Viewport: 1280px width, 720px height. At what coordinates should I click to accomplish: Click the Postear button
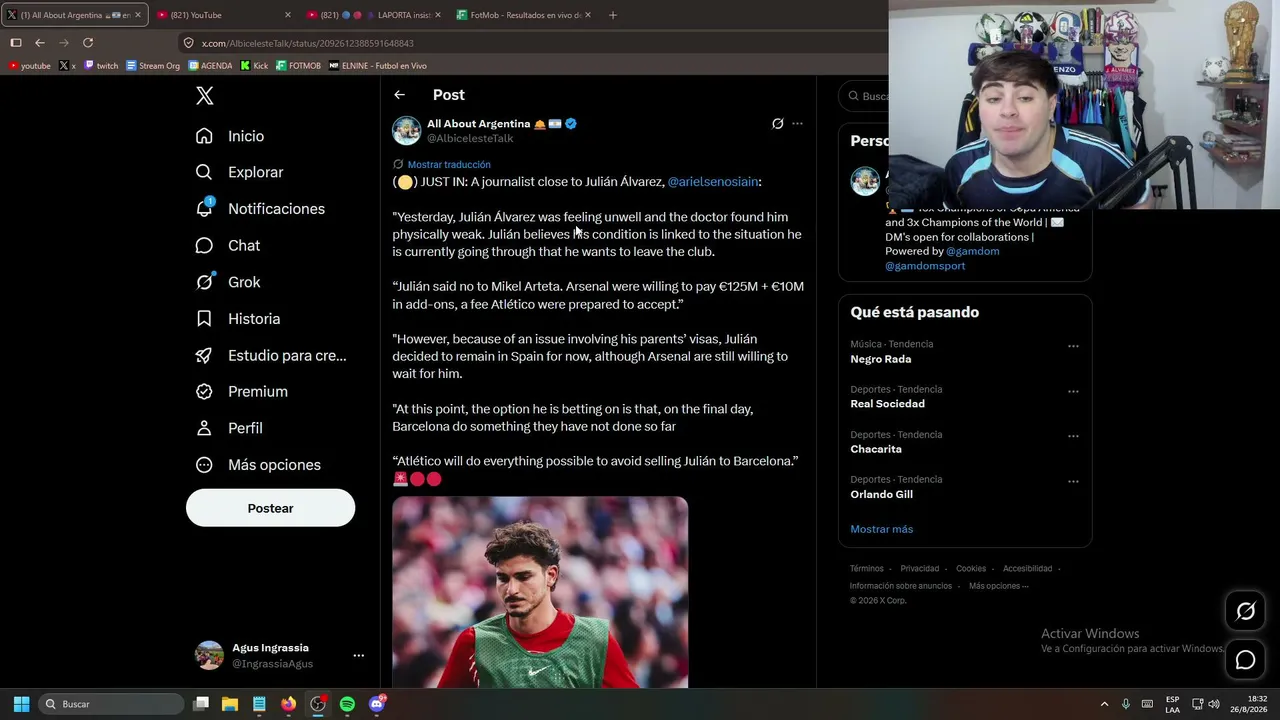(x=270, y=508)
